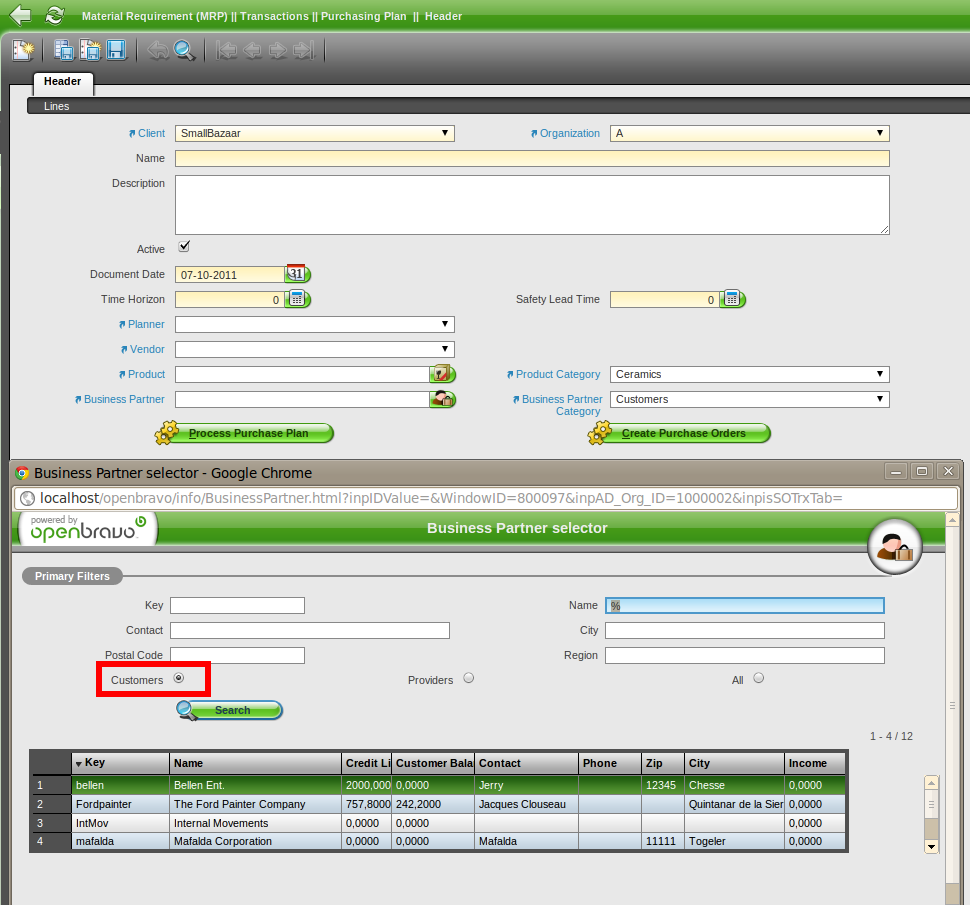Jump to the first record

[x=226, y=50]
